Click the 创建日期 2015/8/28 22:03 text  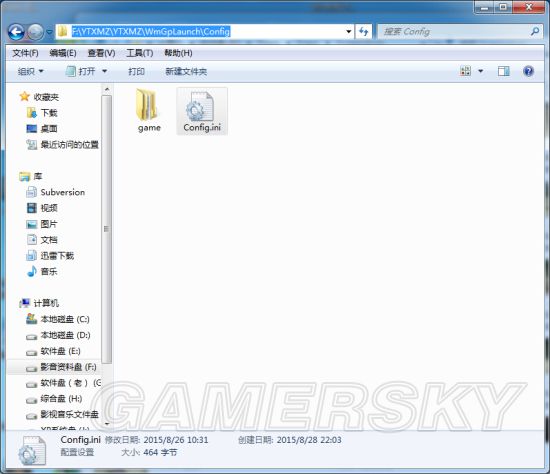[290, 440]
